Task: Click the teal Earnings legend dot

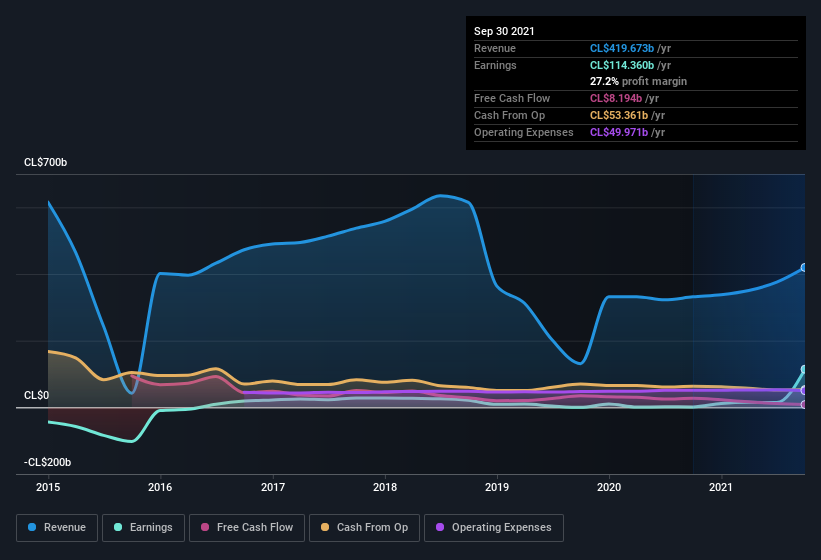Action: 118,527
